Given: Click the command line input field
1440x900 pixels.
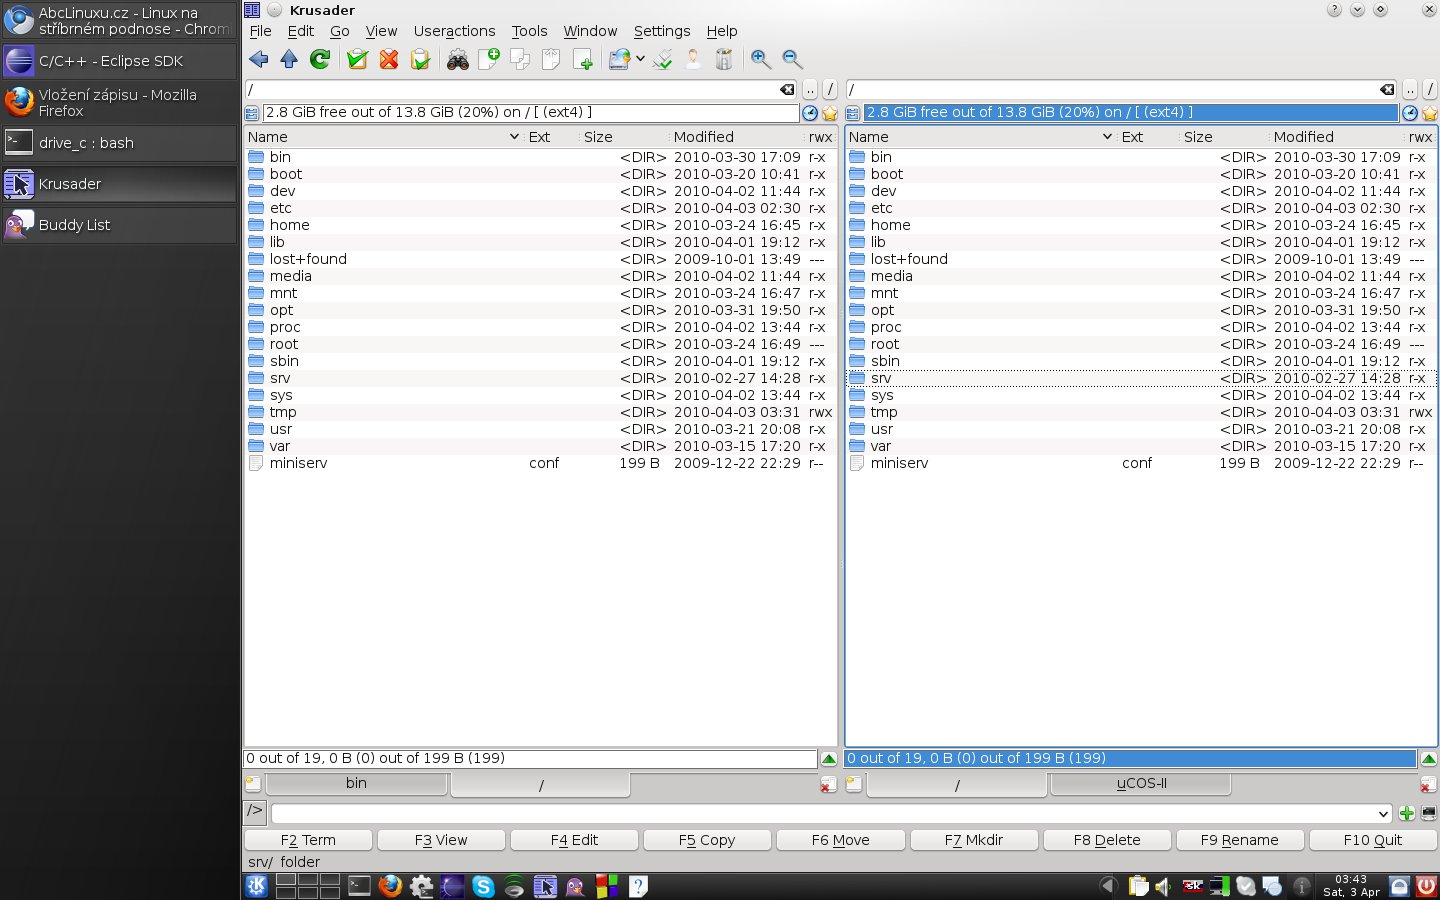Looking at the screenshot, I should [820, 814].
